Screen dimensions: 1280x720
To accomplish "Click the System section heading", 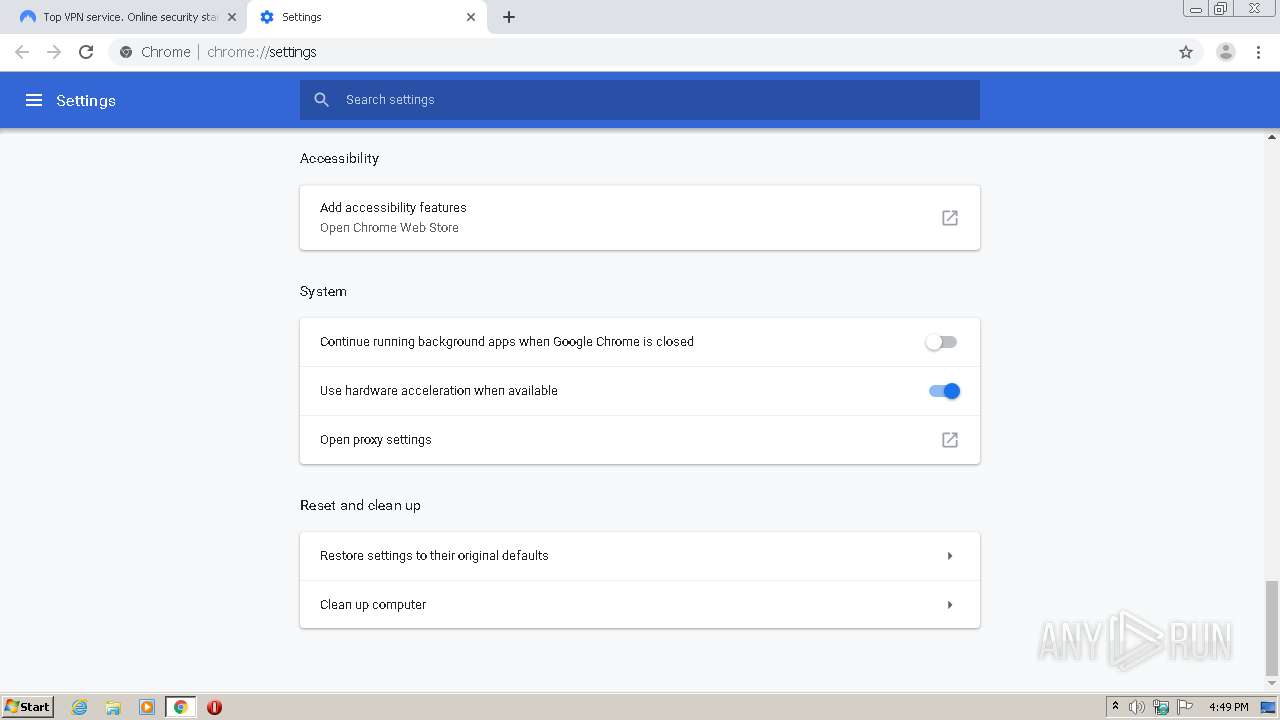I will point(323,291).
